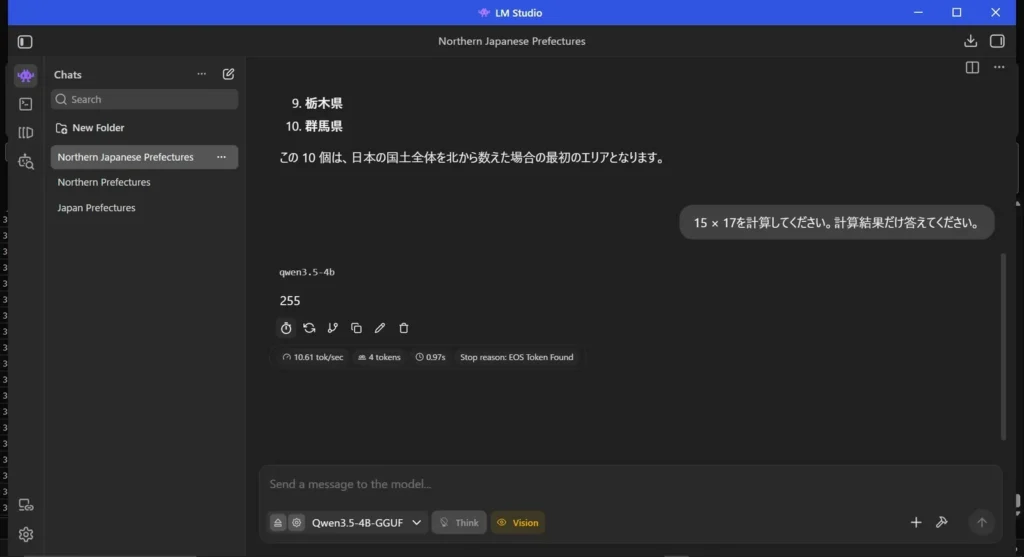Toggle the right sidebar panel icon

tap(997, 41)
